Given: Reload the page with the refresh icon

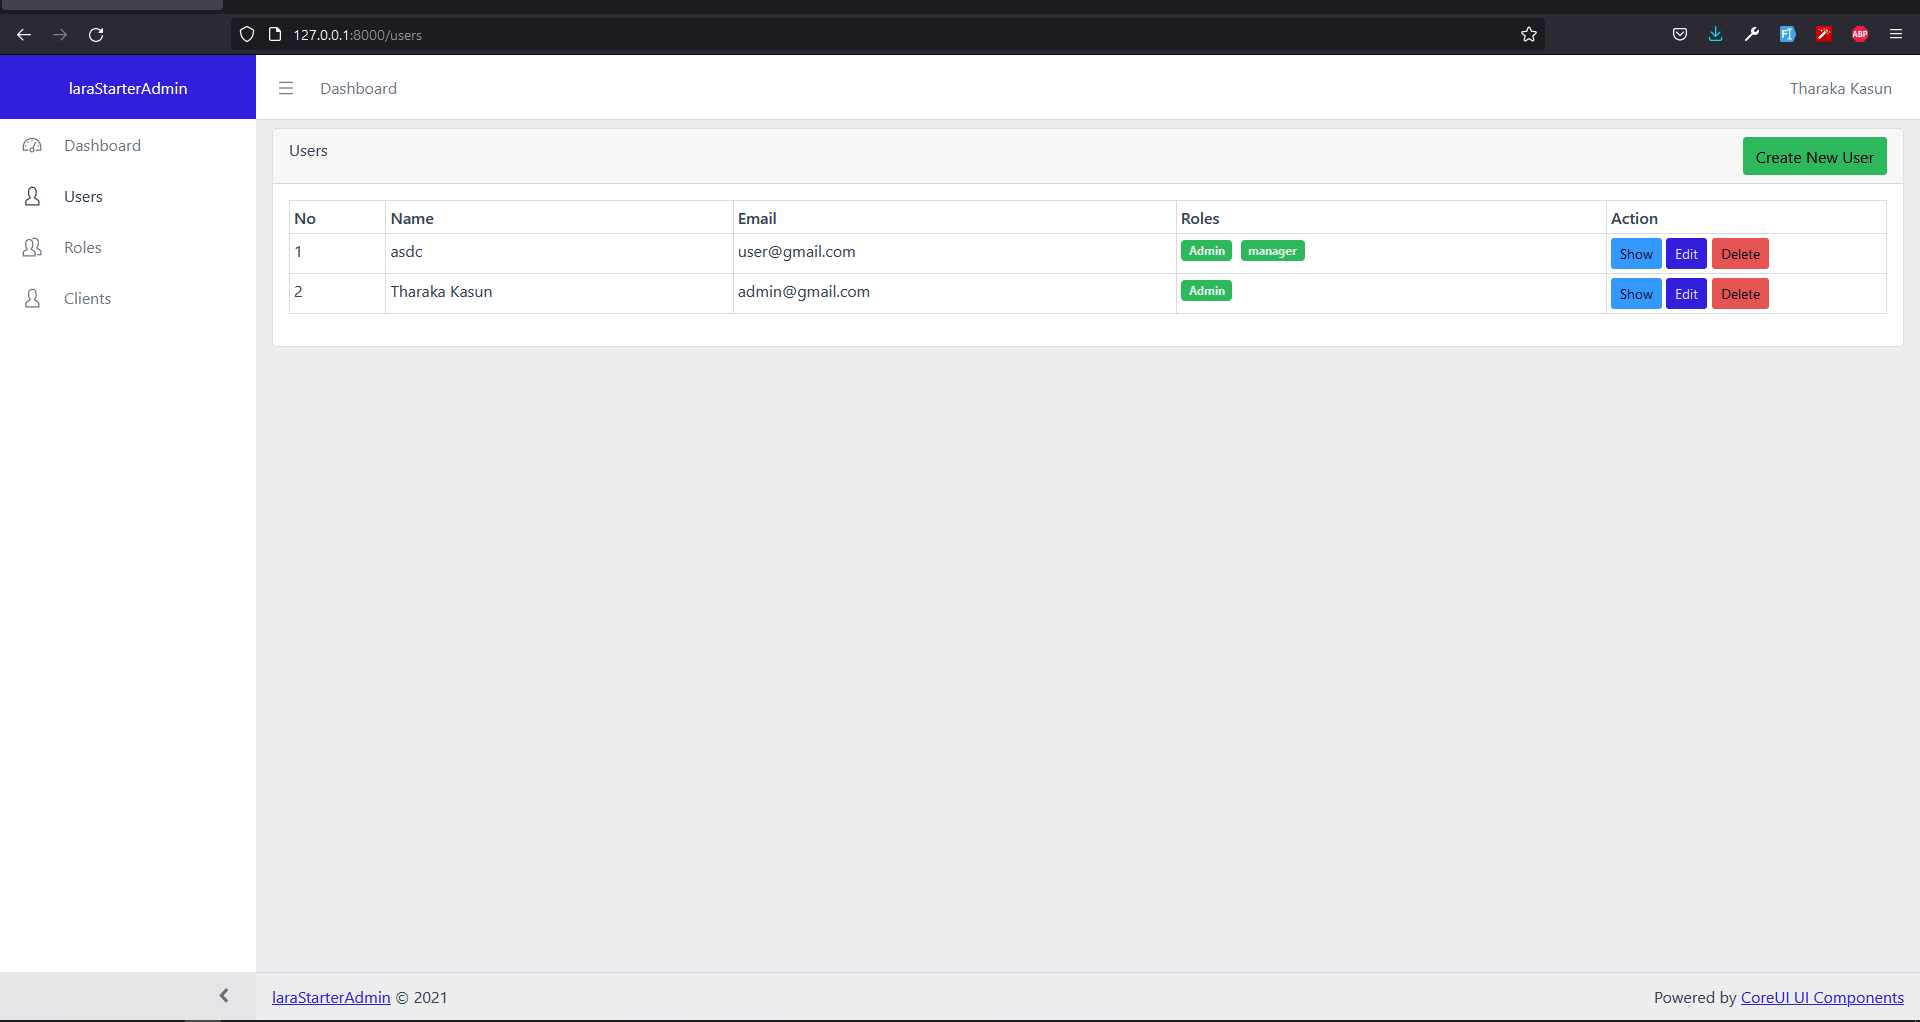Looking at the screenshot, I should (x=96, y=34).
